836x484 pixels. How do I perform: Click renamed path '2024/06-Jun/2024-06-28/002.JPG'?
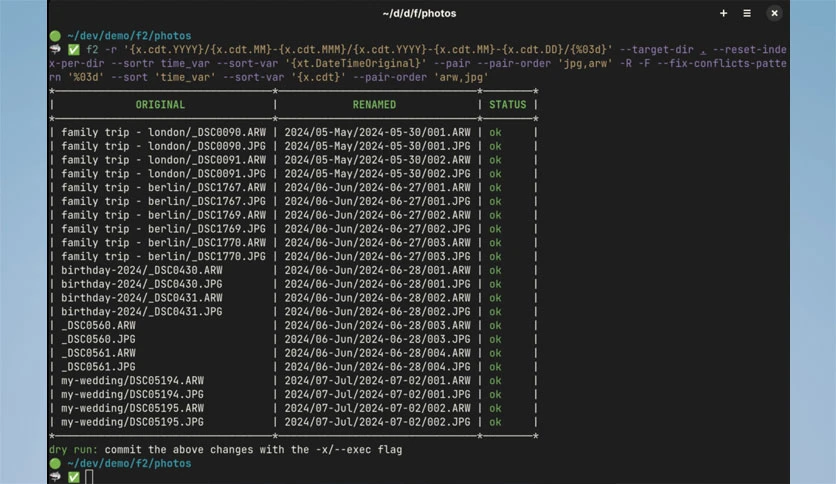point(377,312)
